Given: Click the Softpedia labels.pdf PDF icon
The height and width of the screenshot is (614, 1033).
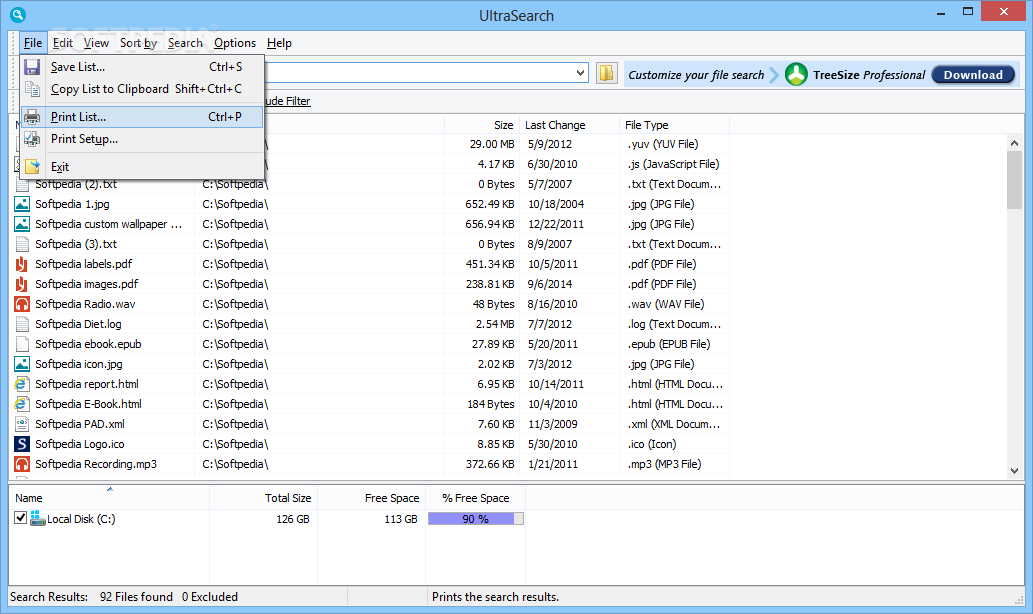Looking at the screenshot, I should point(22,264).
